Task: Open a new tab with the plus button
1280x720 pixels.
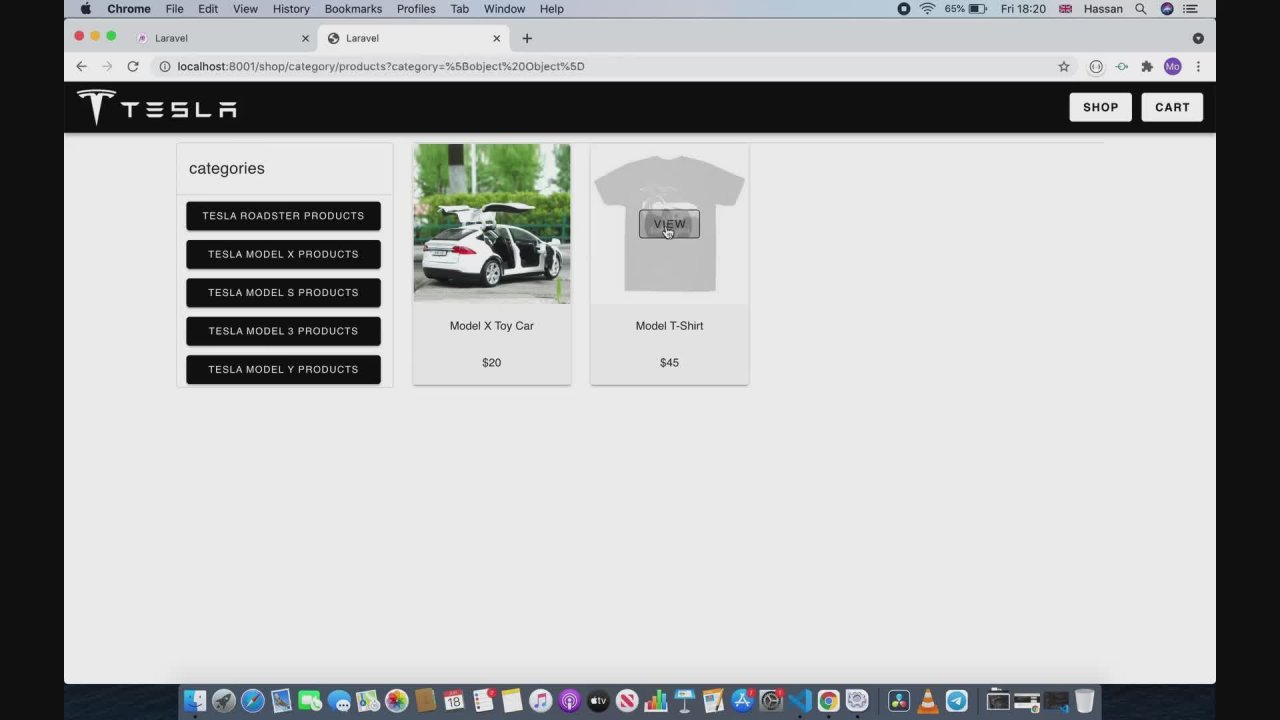Action: (527, 38)
